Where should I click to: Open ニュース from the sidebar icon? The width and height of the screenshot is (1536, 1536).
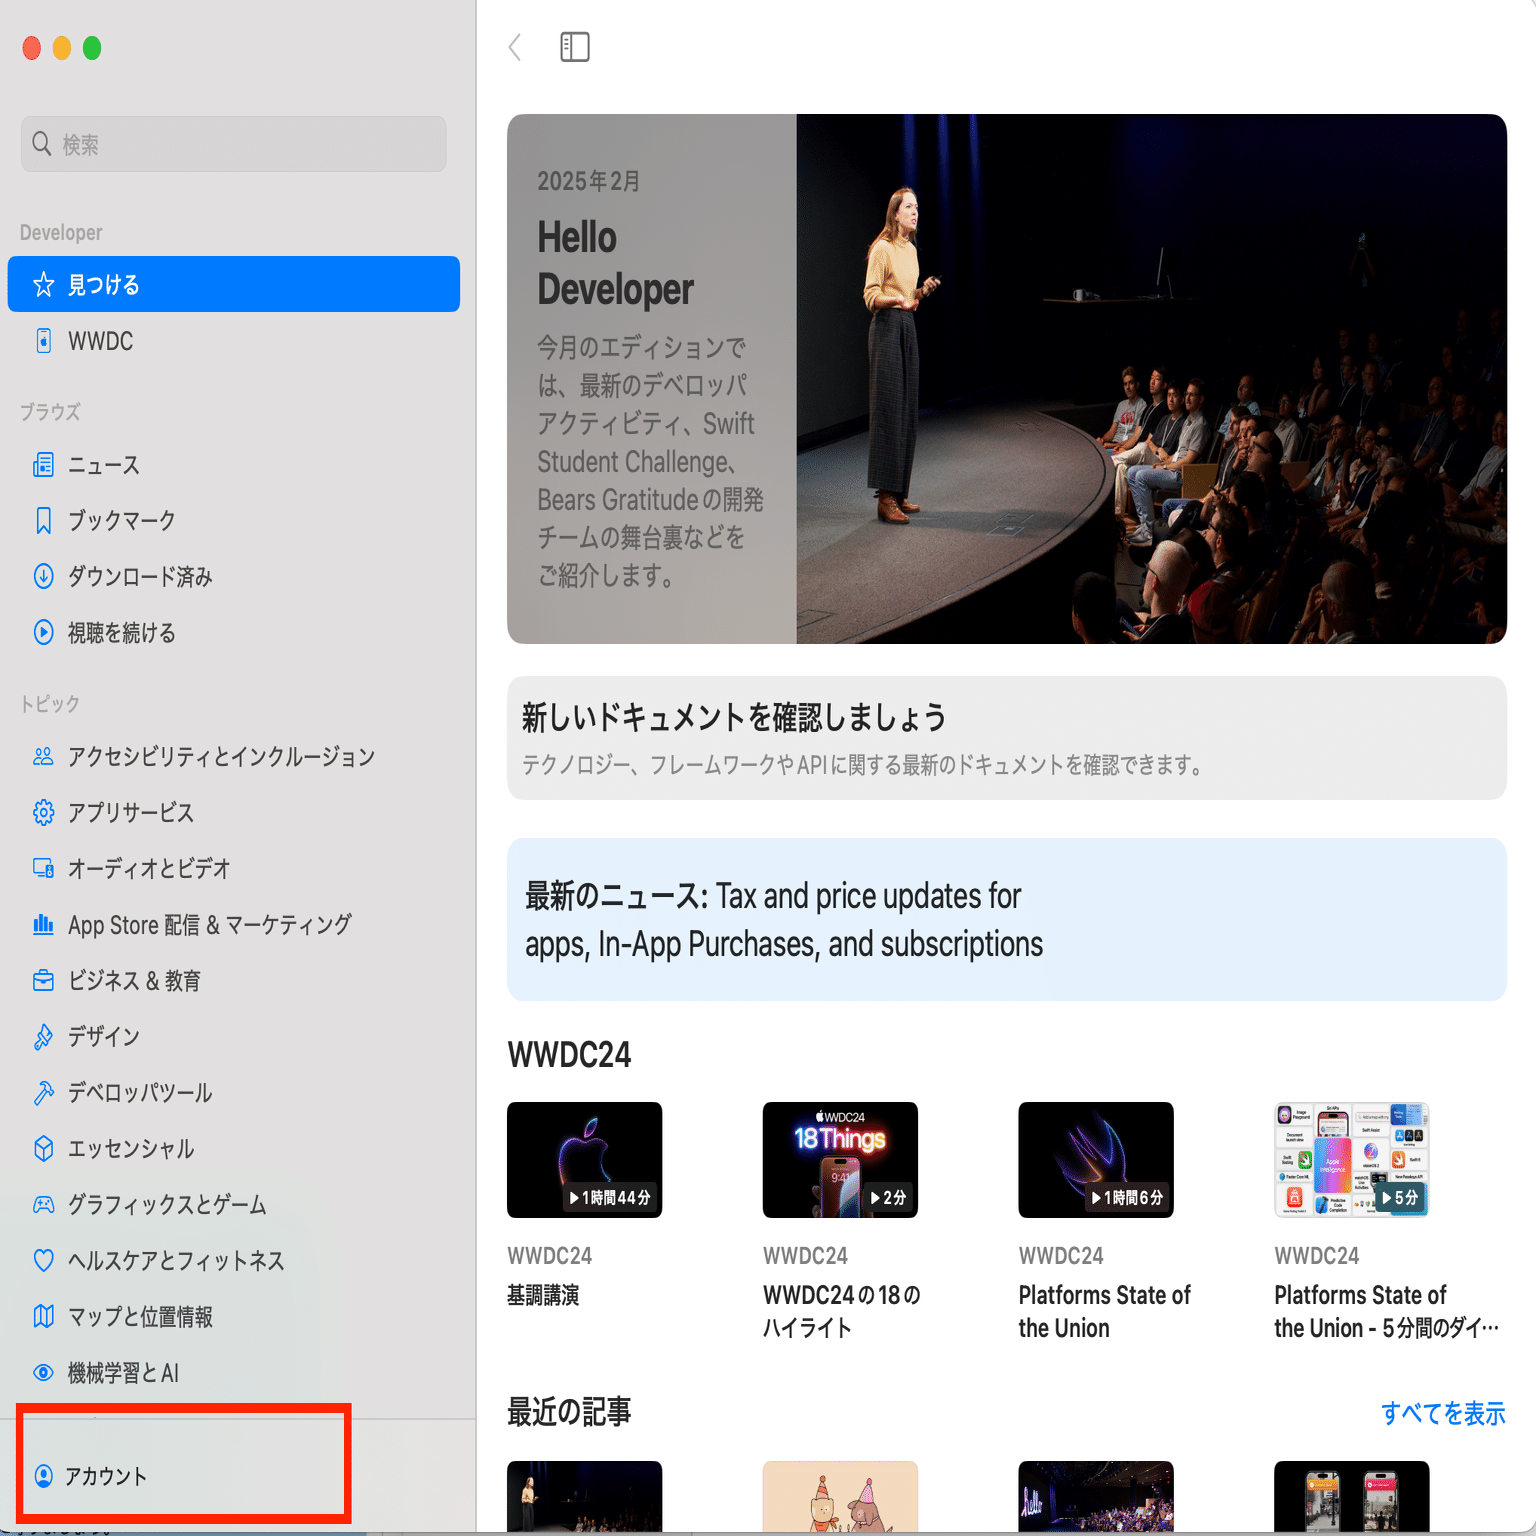pyautogui.click(x=44, y=464)
